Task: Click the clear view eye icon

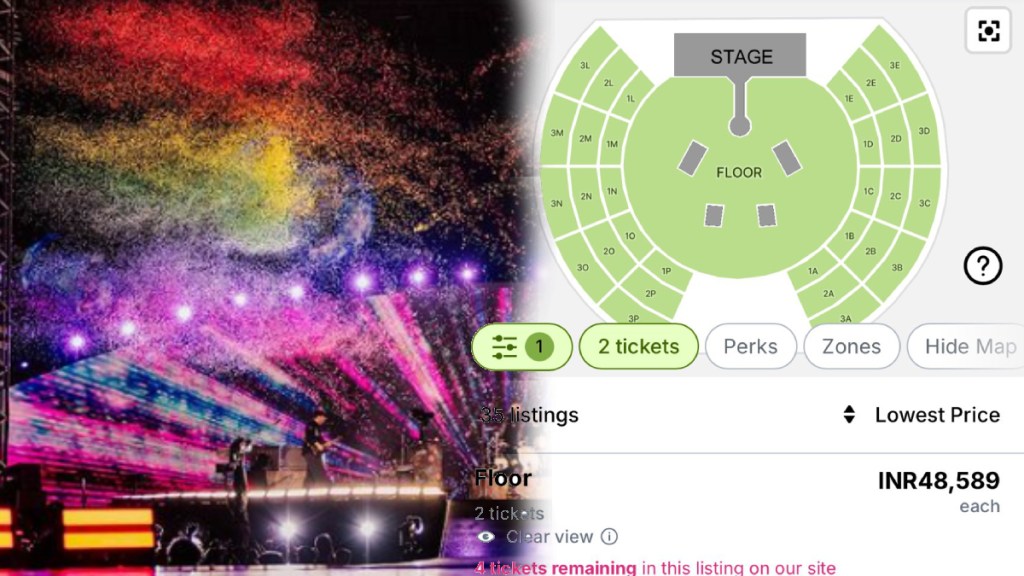Action: pyautogui.click(x=487, y=537)
